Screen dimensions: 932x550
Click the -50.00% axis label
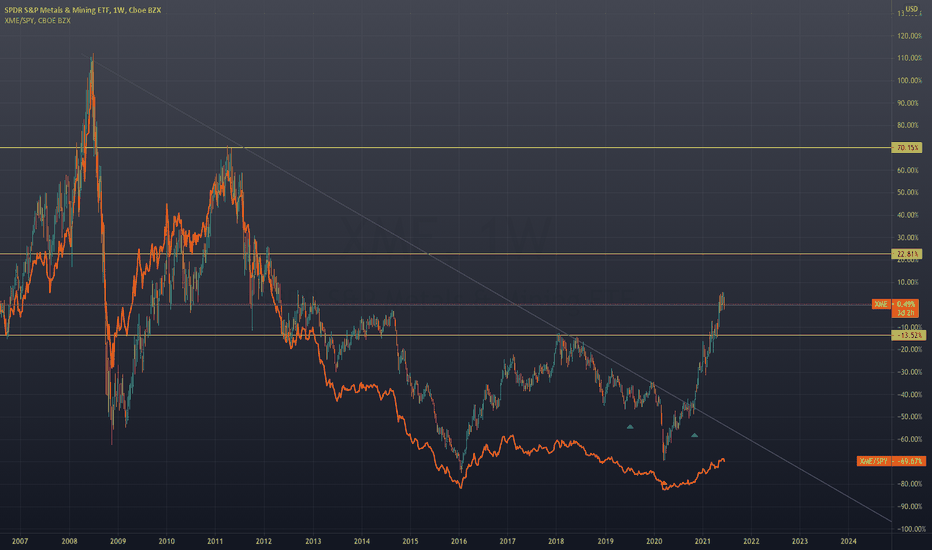point(909,417)
